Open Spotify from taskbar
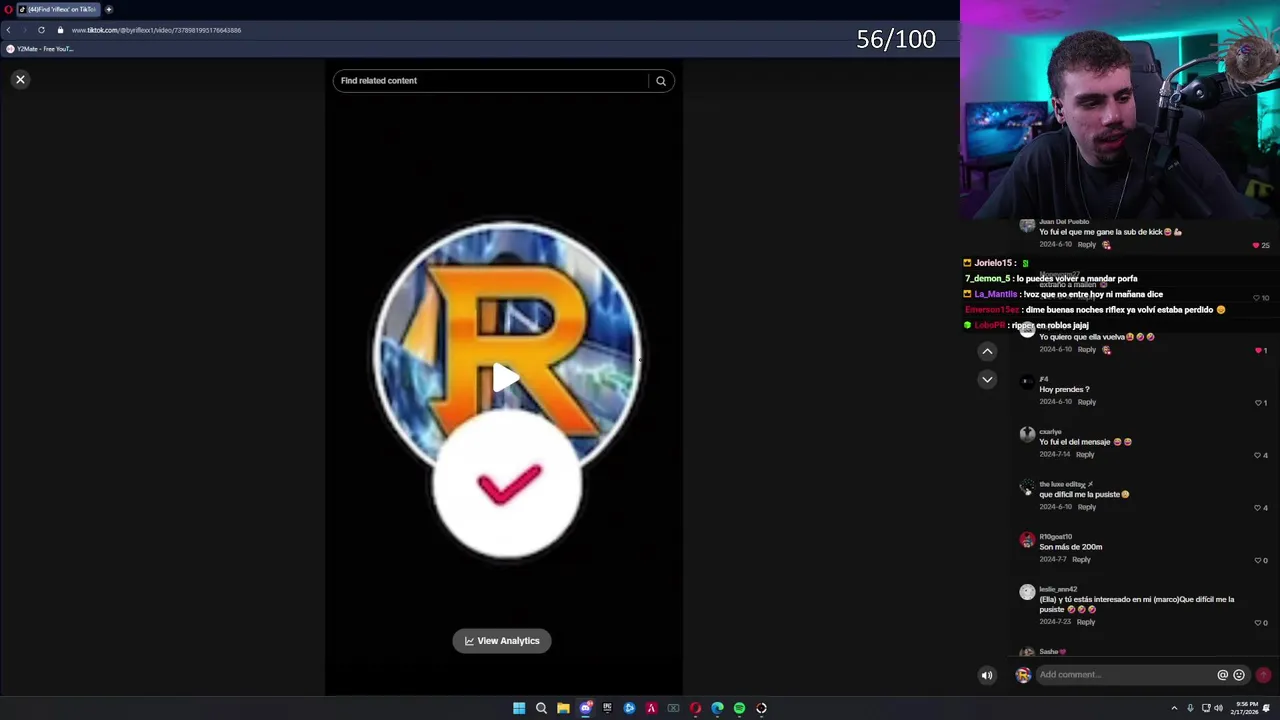This screenshot has width=1280, height=720. pos(739,708)
